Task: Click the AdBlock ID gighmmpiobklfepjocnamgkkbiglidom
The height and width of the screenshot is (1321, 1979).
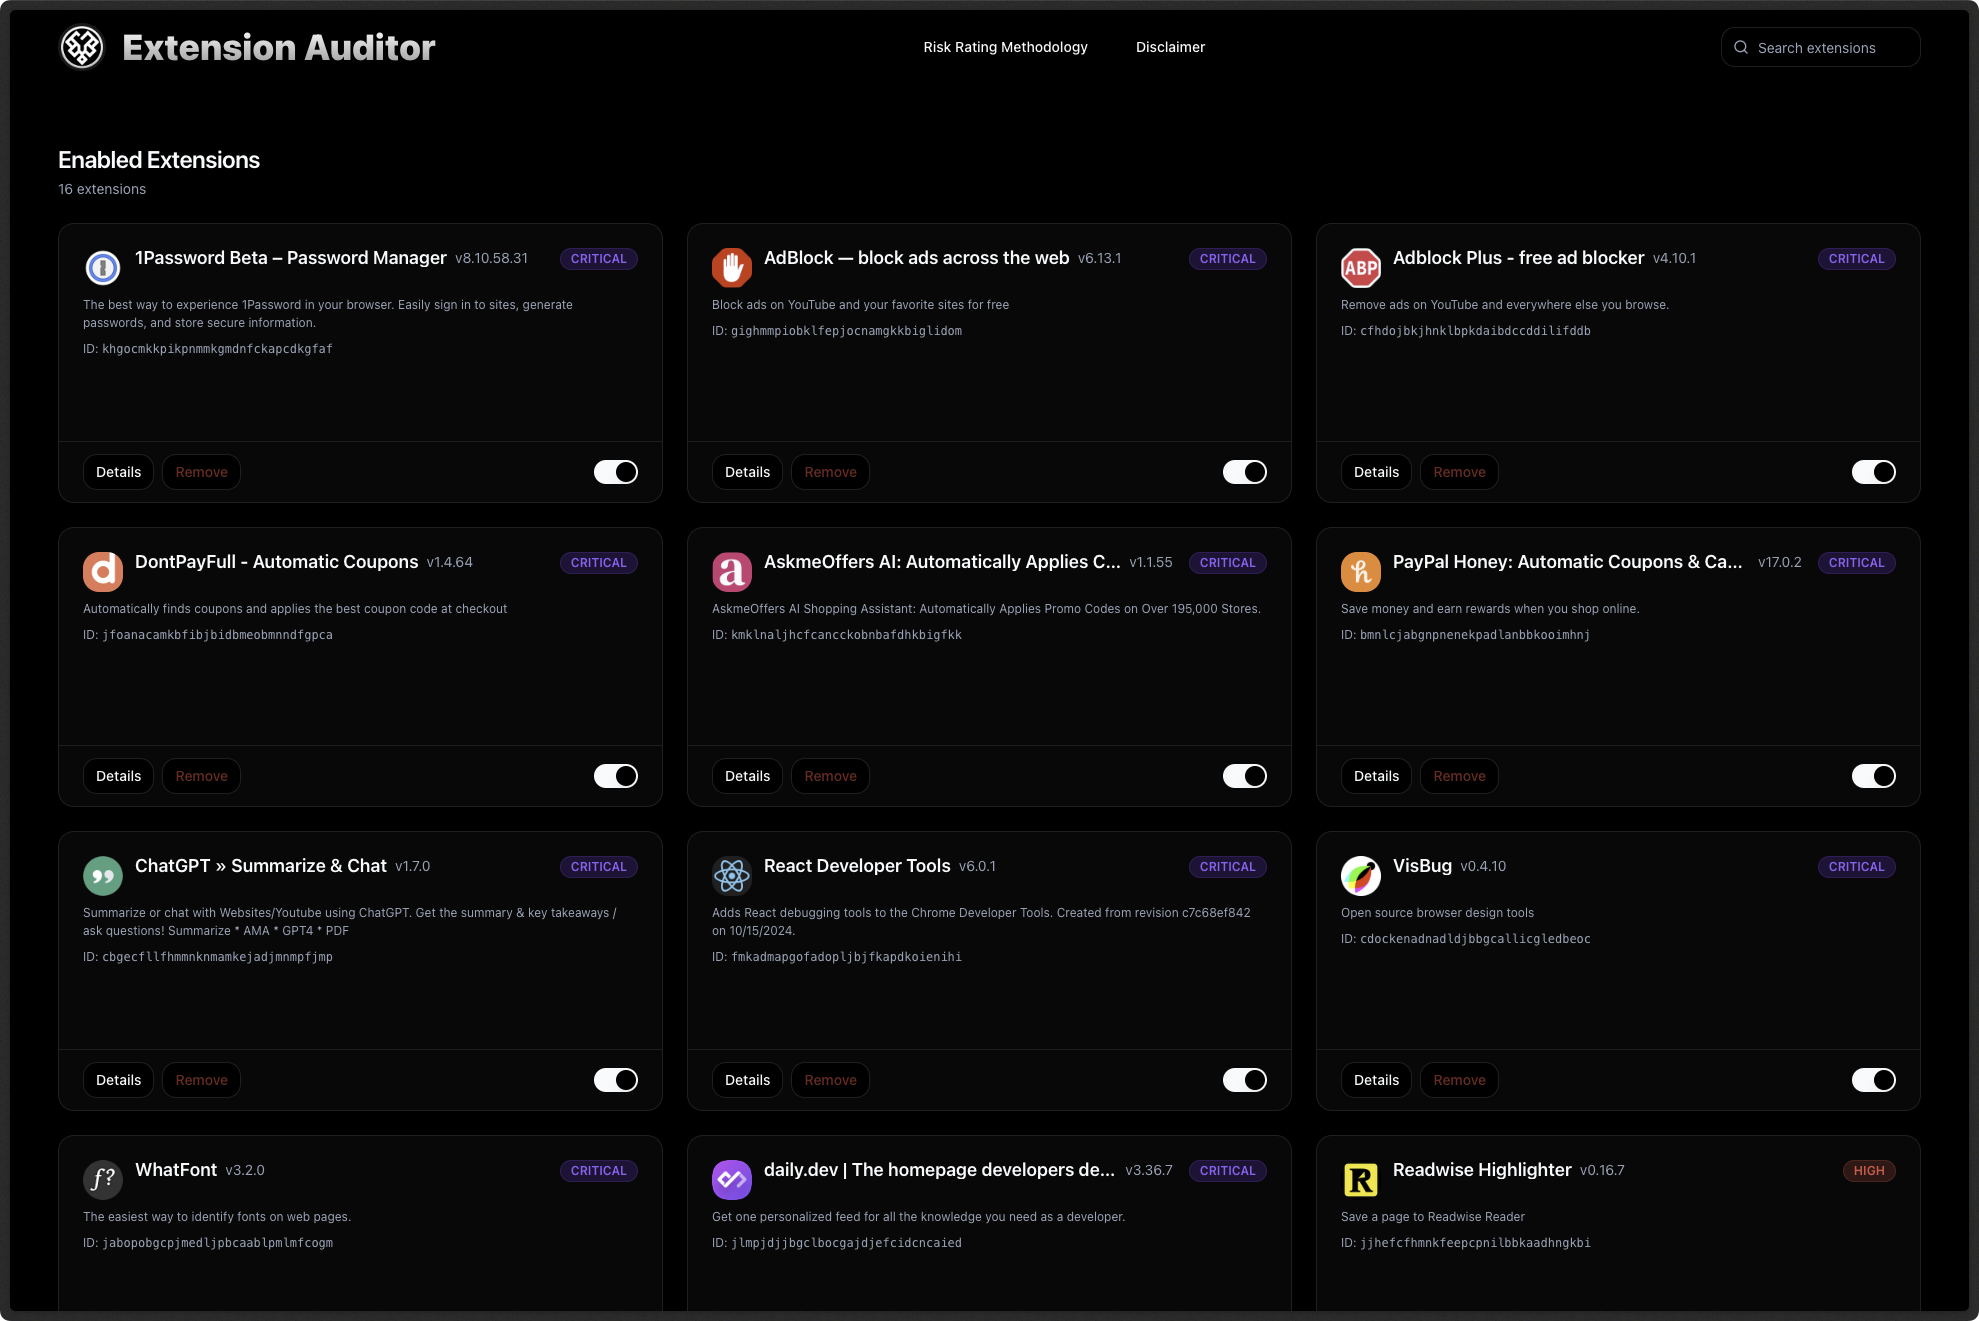Action: [x=846, y=331]
